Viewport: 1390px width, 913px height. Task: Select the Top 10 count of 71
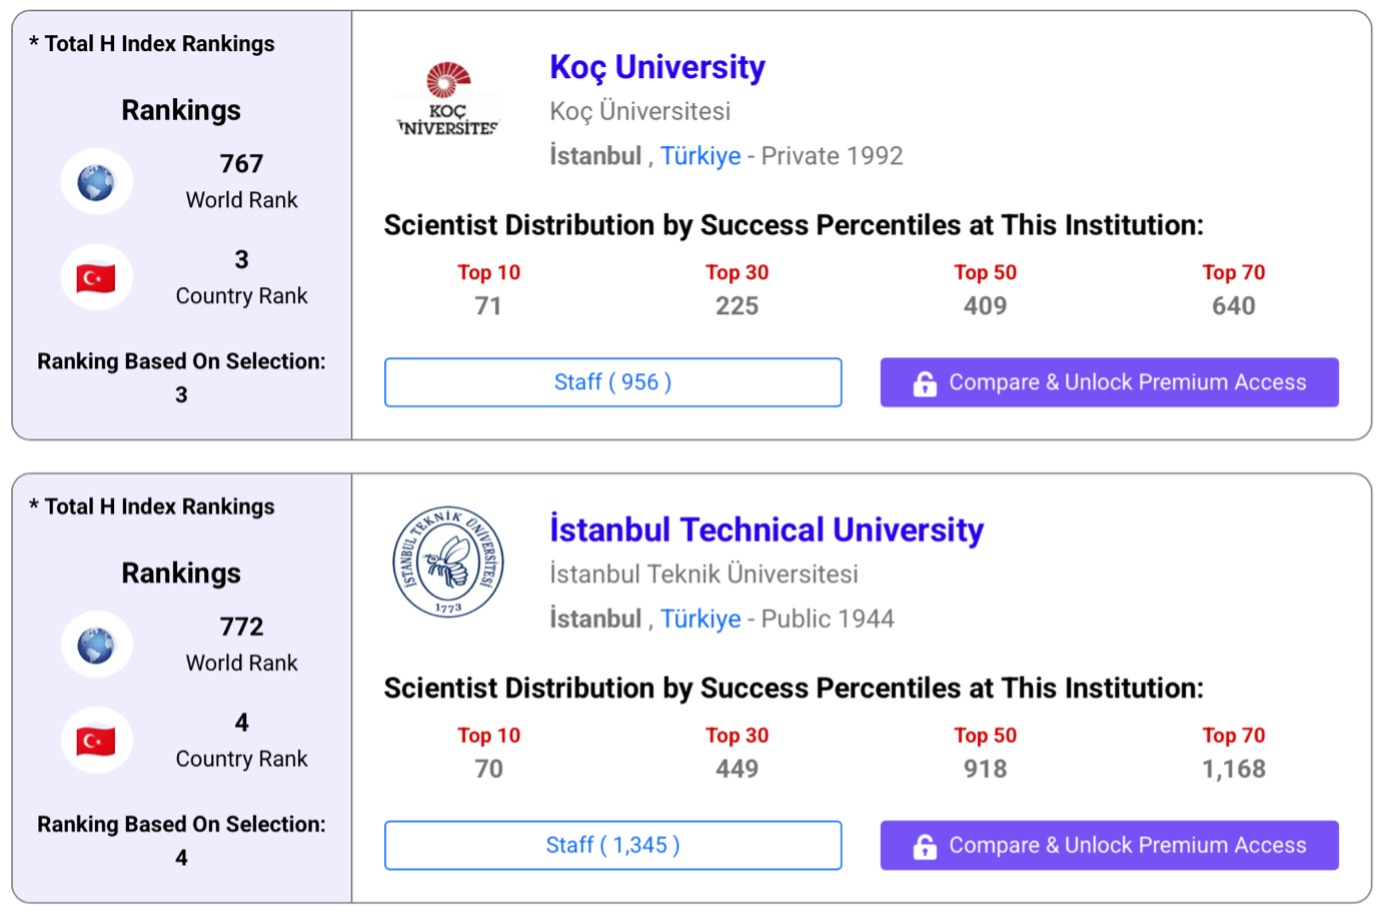click(x=488, y=306)
